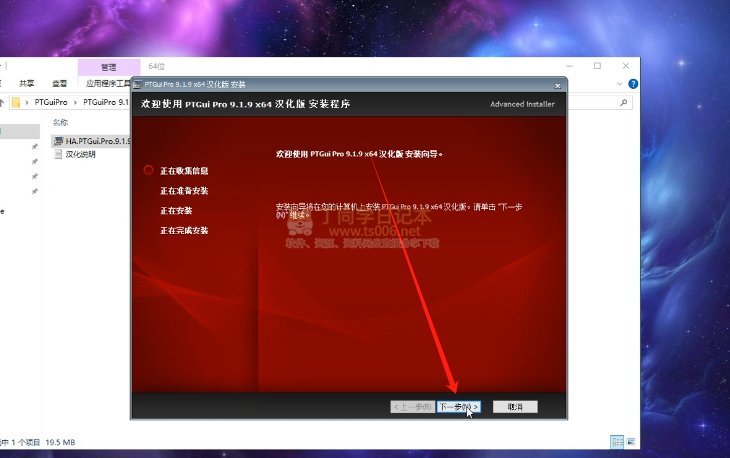Switch to large icons view layout
Image resolution: width=730 pixels, height=458 pixels.
[630, 440]
